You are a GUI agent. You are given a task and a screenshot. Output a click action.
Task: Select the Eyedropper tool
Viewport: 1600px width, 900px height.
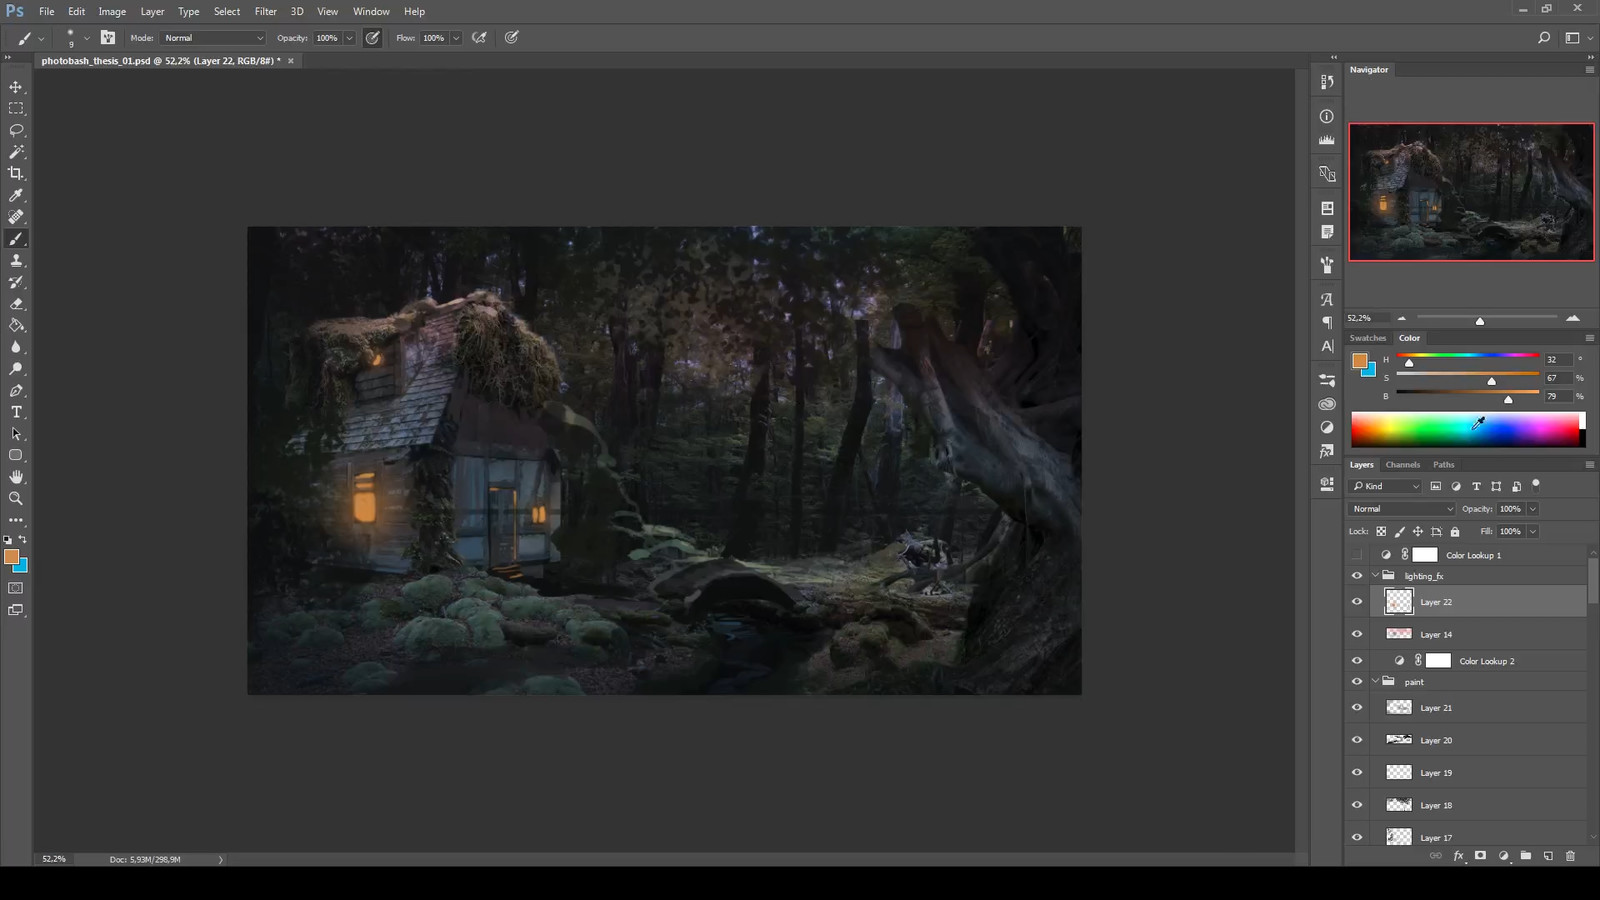[16, 195]
